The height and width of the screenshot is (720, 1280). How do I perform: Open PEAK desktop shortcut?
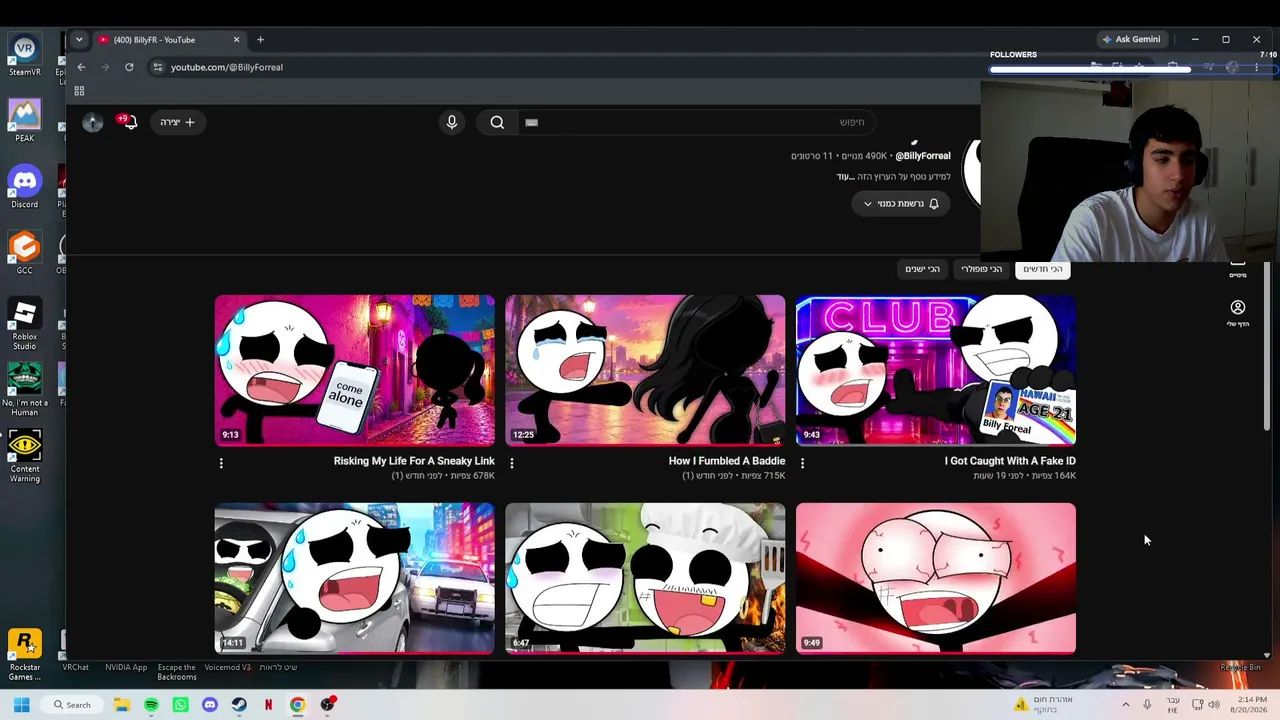(25, 121)
